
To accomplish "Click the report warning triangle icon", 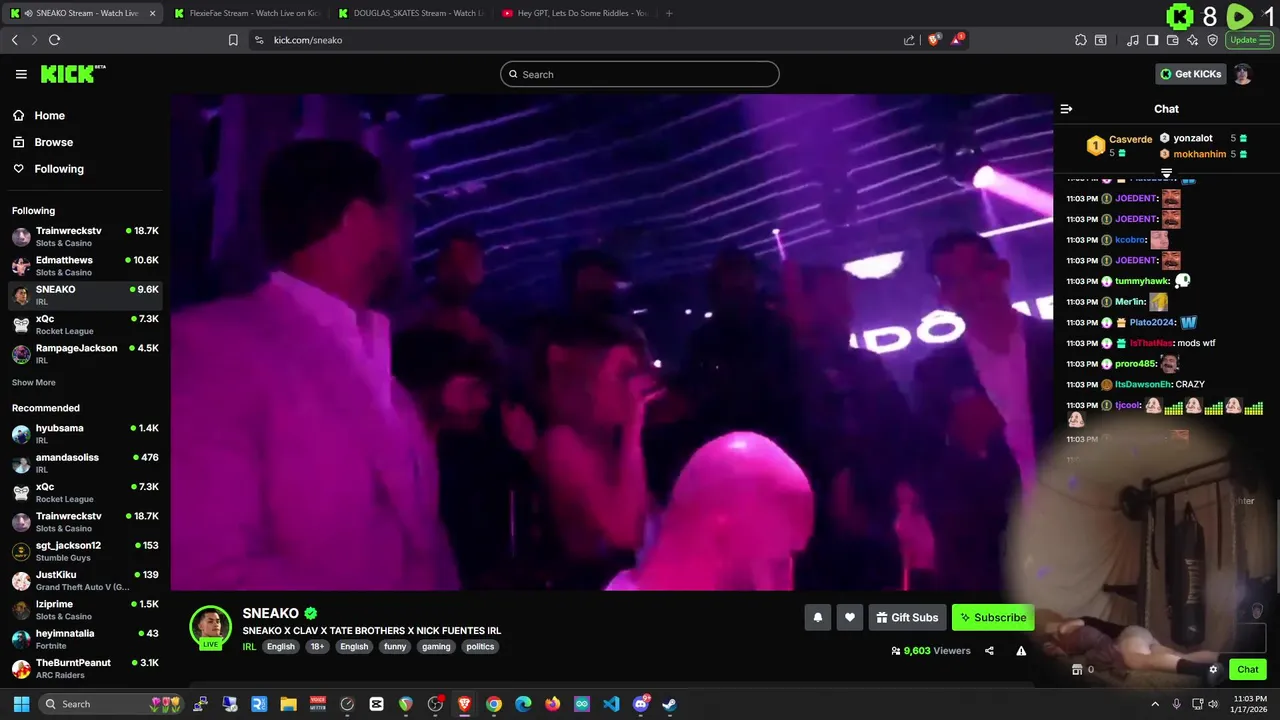I will [x=1021, y=651].
